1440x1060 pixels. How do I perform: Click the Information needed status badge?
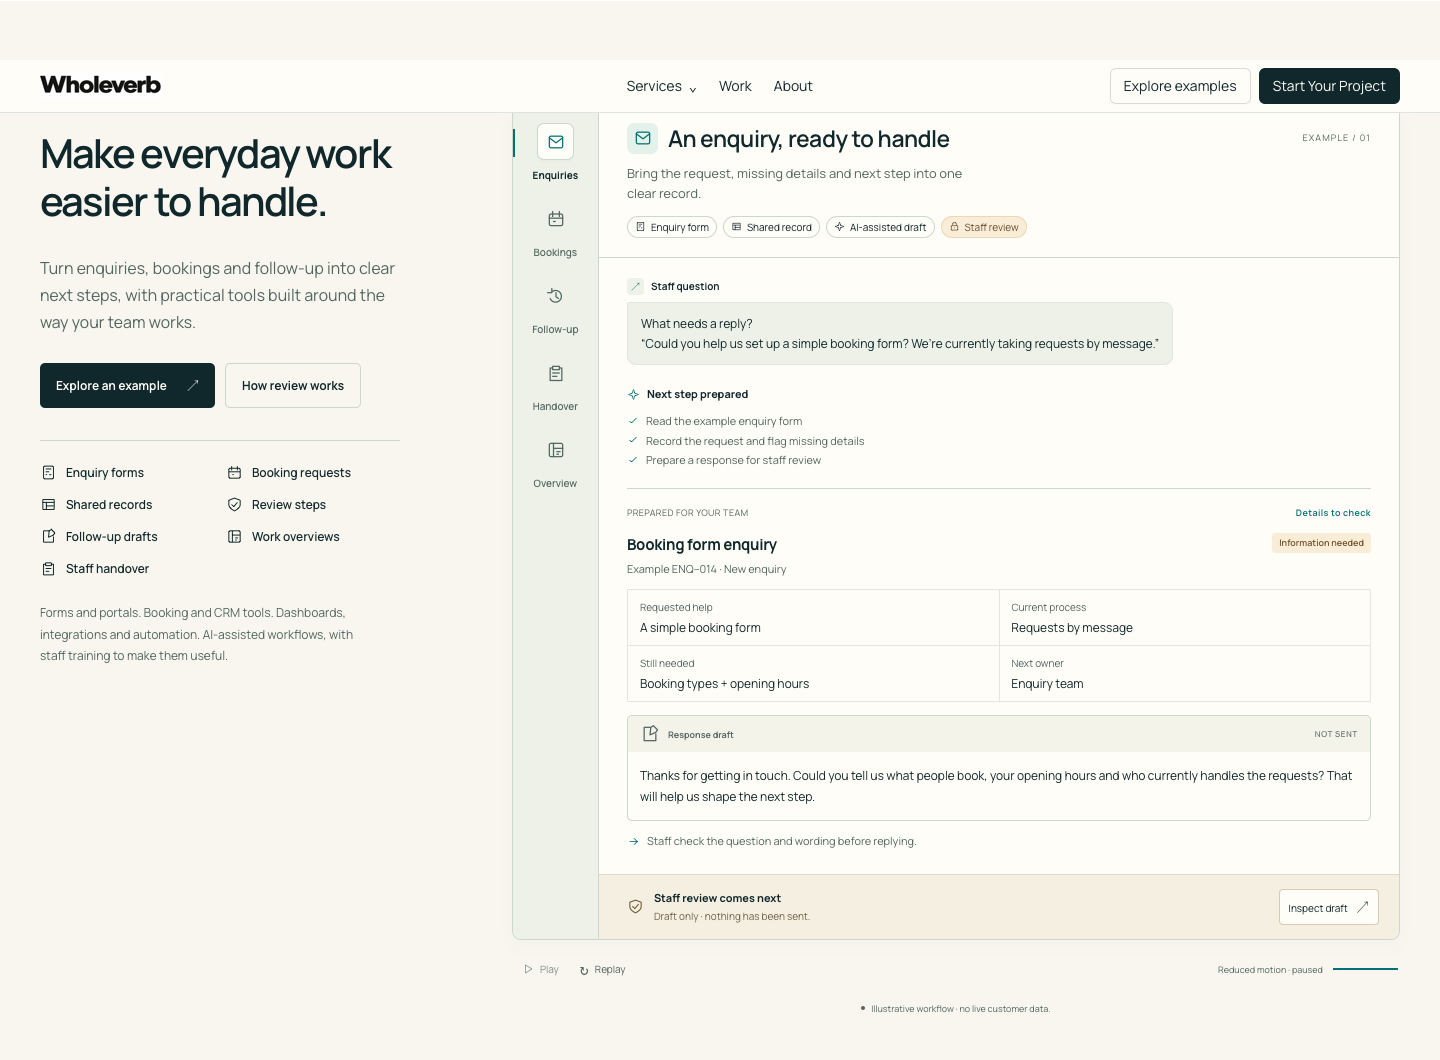point(1321,543)
